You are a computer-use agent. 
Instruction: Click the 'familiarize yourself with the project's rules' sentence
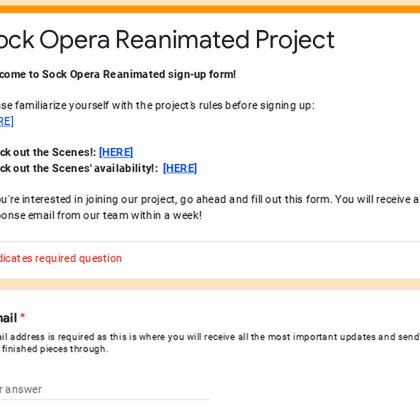coord(157,106)
